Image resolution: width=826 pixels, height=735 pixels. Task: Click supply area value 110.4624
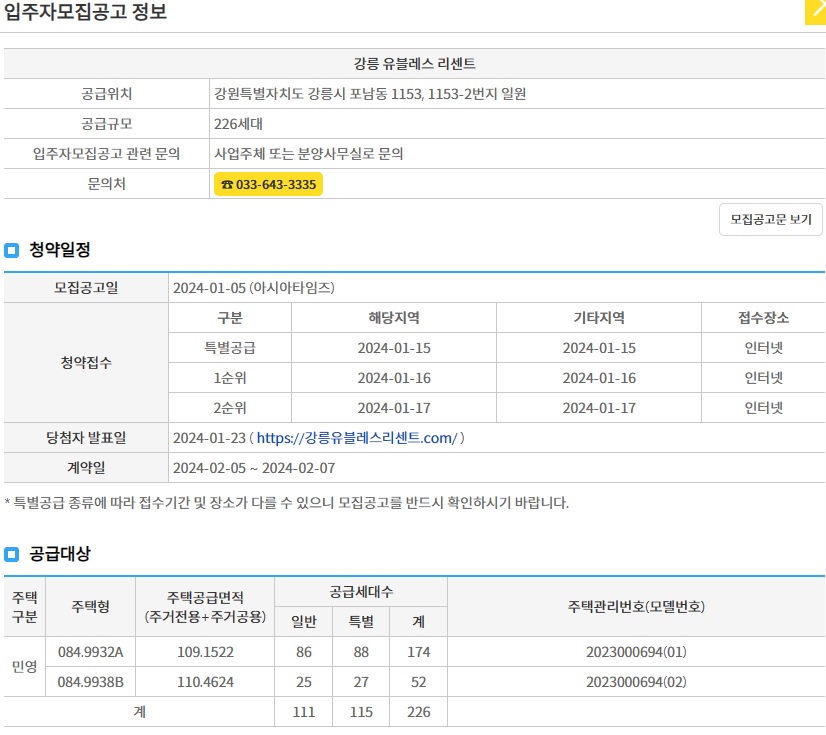[205, 682]
